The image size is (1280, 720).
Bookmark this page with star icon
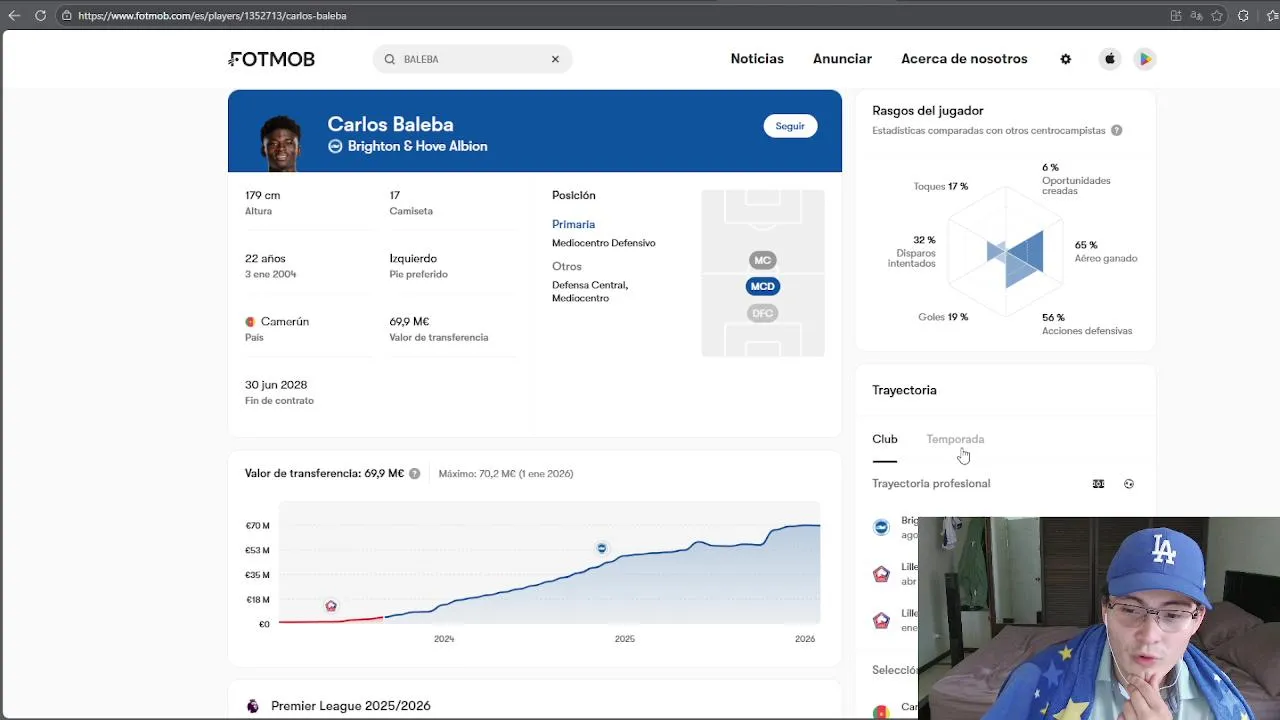click(x=1217, y=16)
